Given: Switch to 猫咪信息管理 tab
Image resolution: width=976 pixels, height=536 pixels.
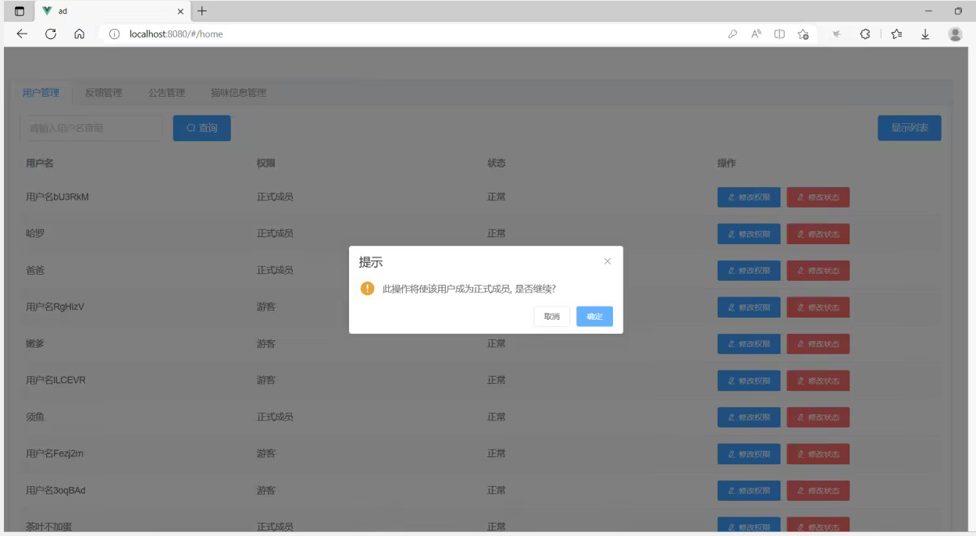Looking at the screenshot, I should (238, 93).
